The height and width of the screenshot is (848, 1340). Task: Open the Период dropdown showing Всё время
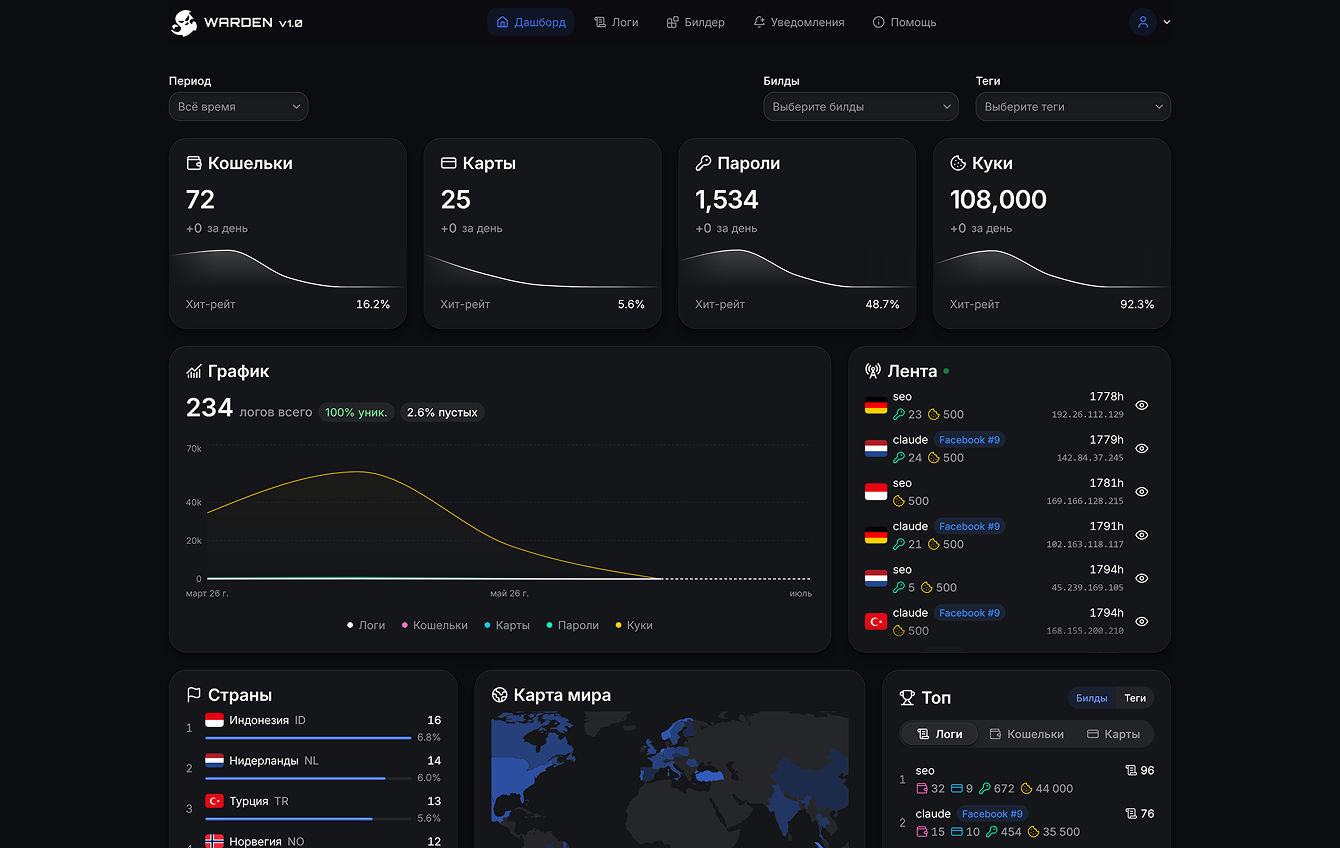(239, 106)
